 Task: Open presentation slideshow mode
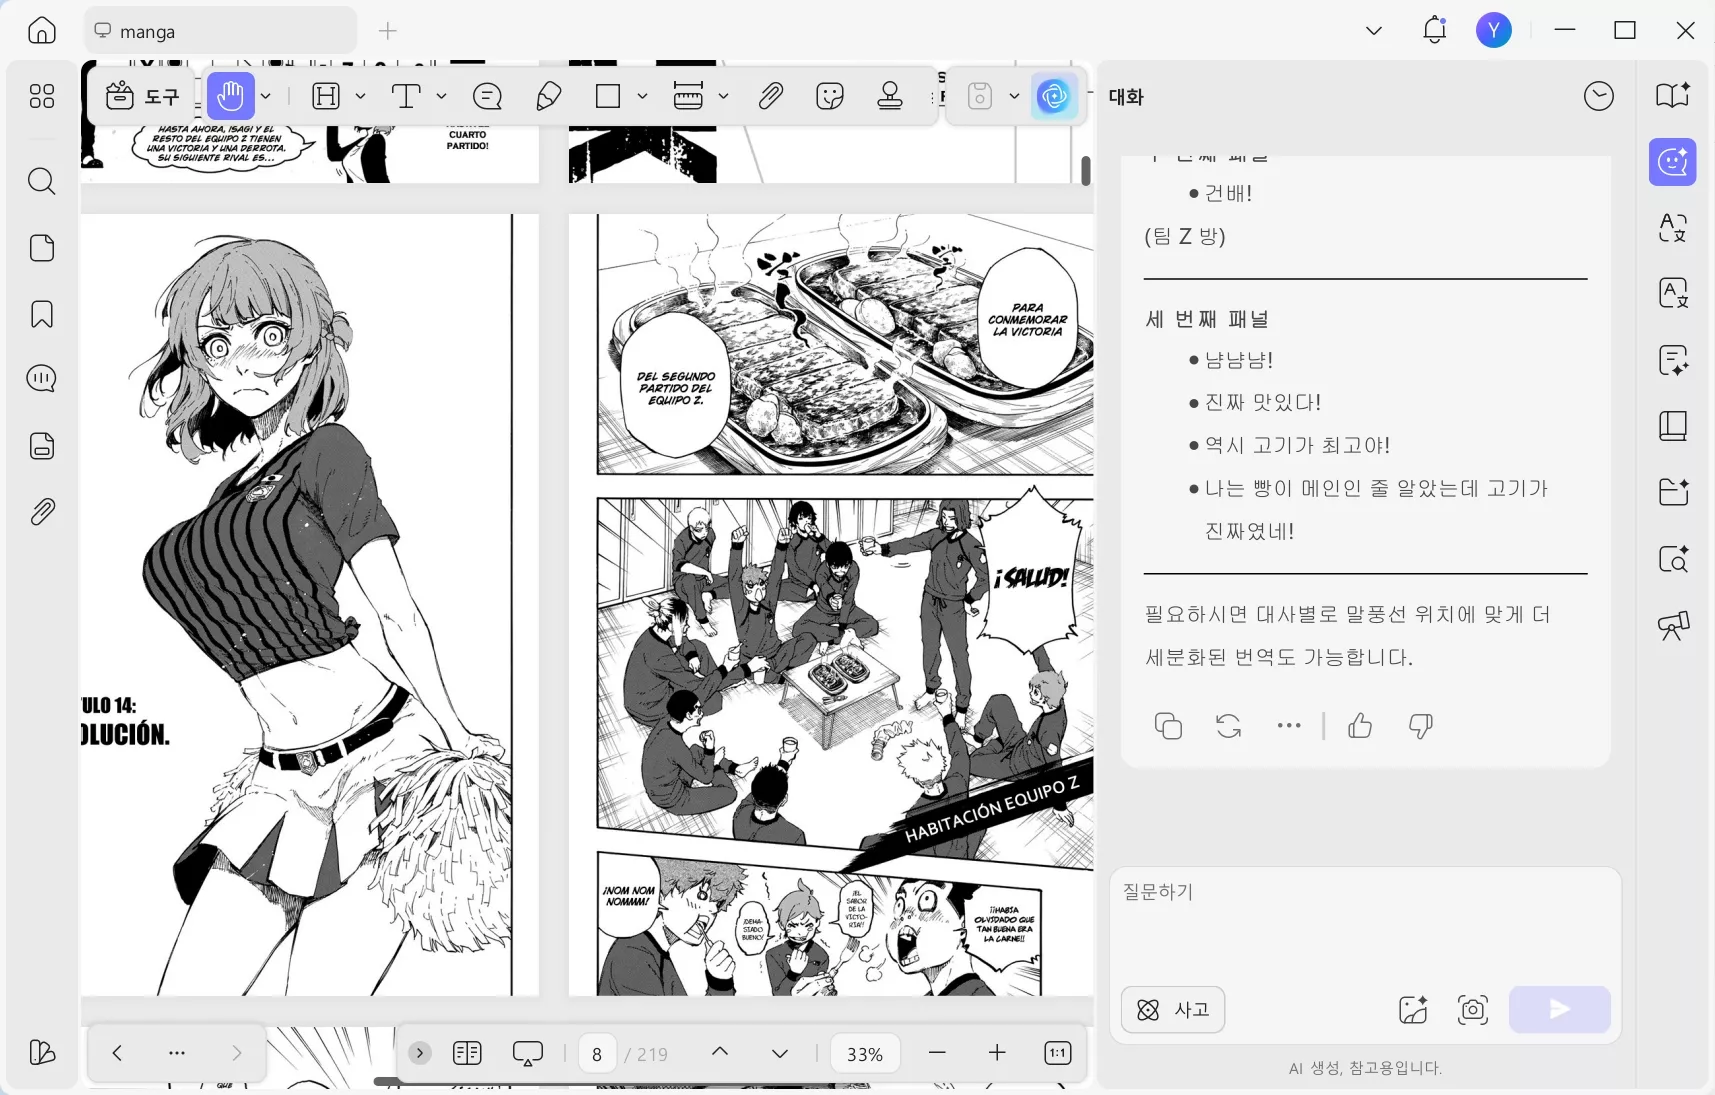[527, 1053]
